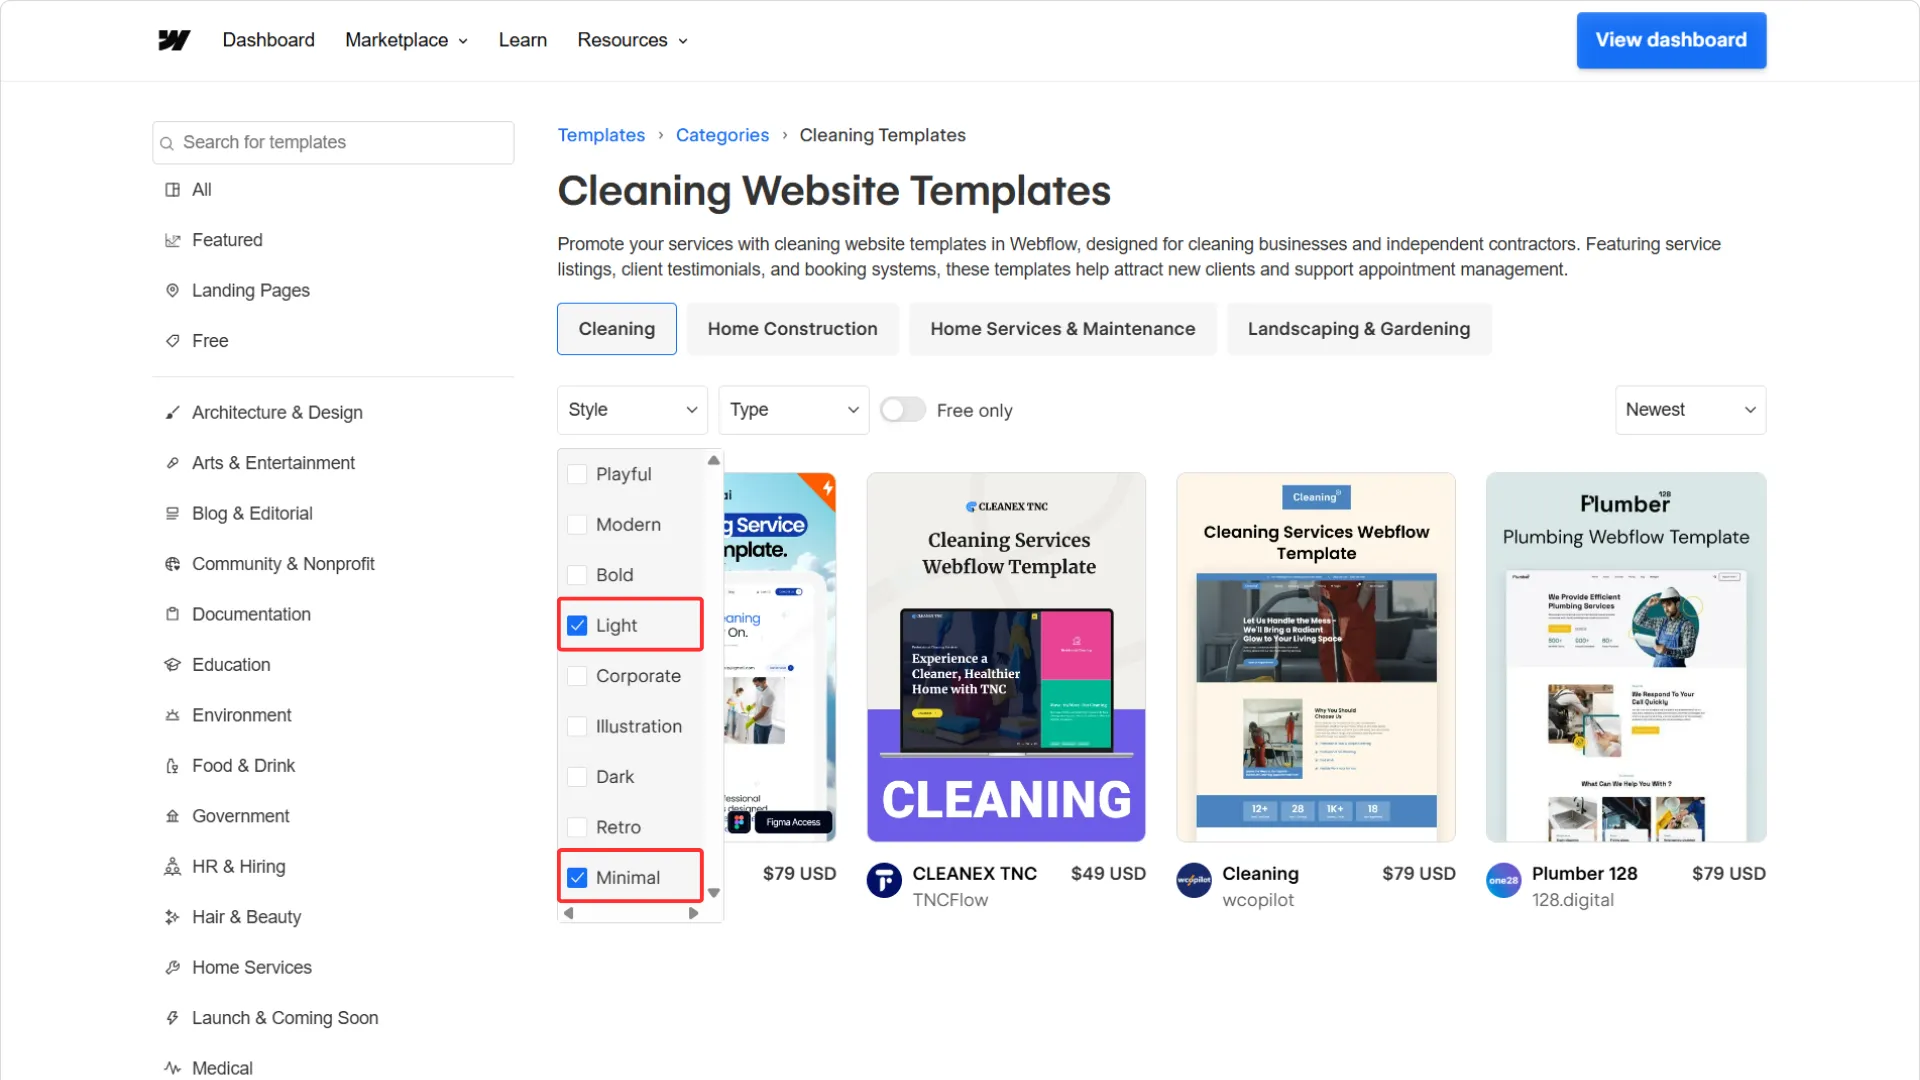Focus the Search for templates field
This screenshot has height=1080, width=1920.
point(333,143)
